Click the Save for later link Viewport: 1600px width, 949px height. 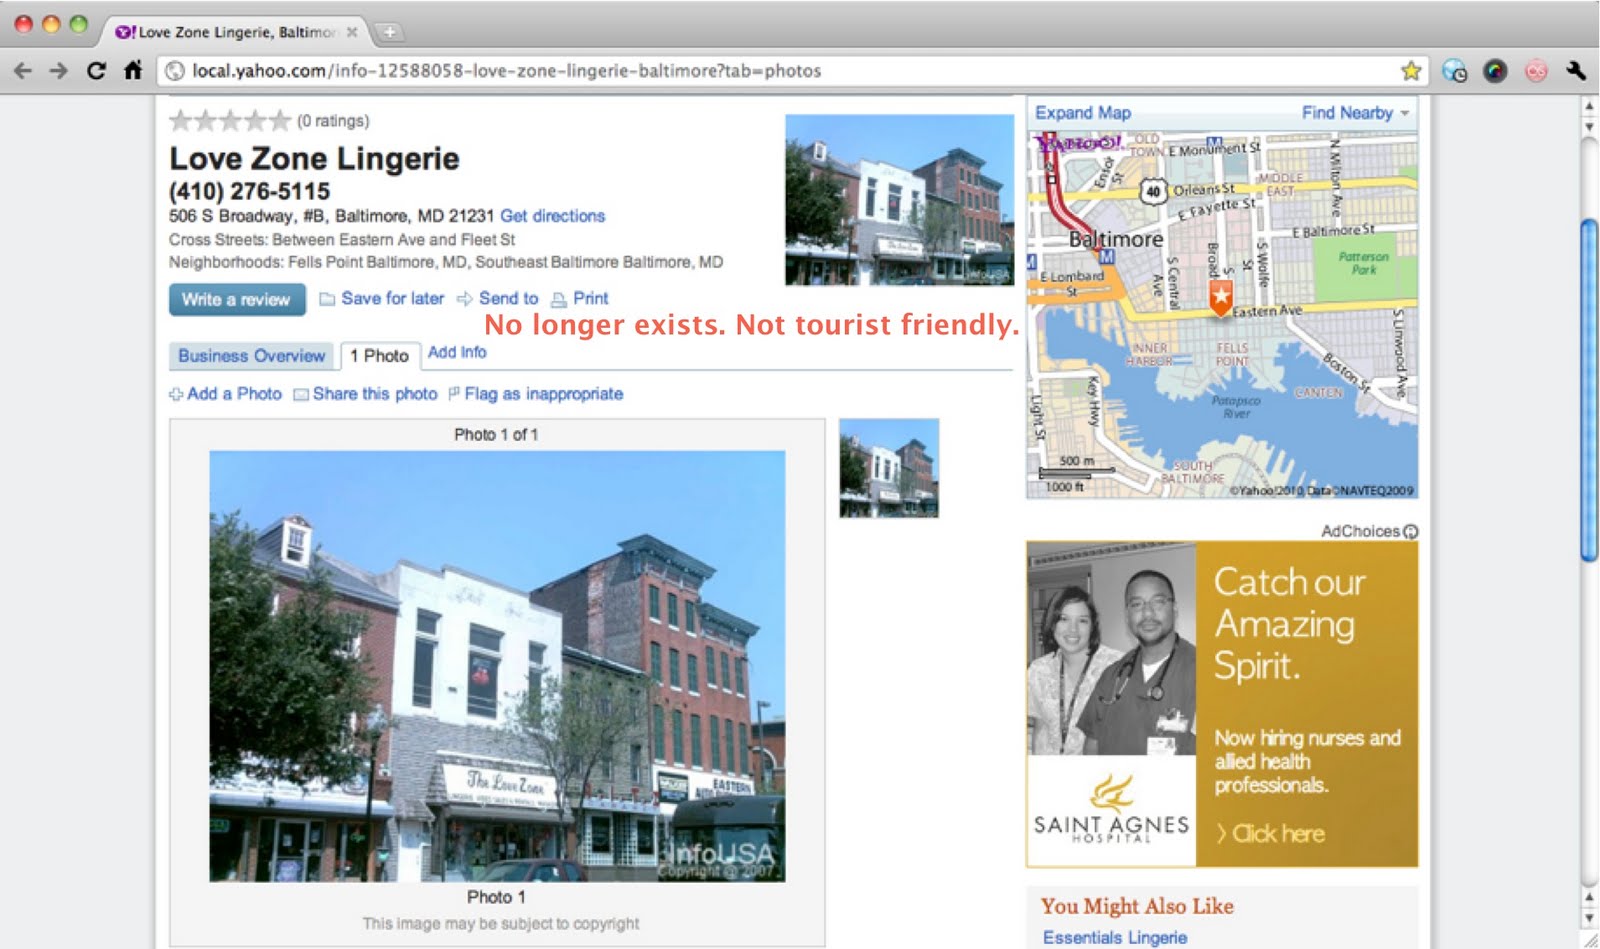pyautogui.click(x=393, y=299)
